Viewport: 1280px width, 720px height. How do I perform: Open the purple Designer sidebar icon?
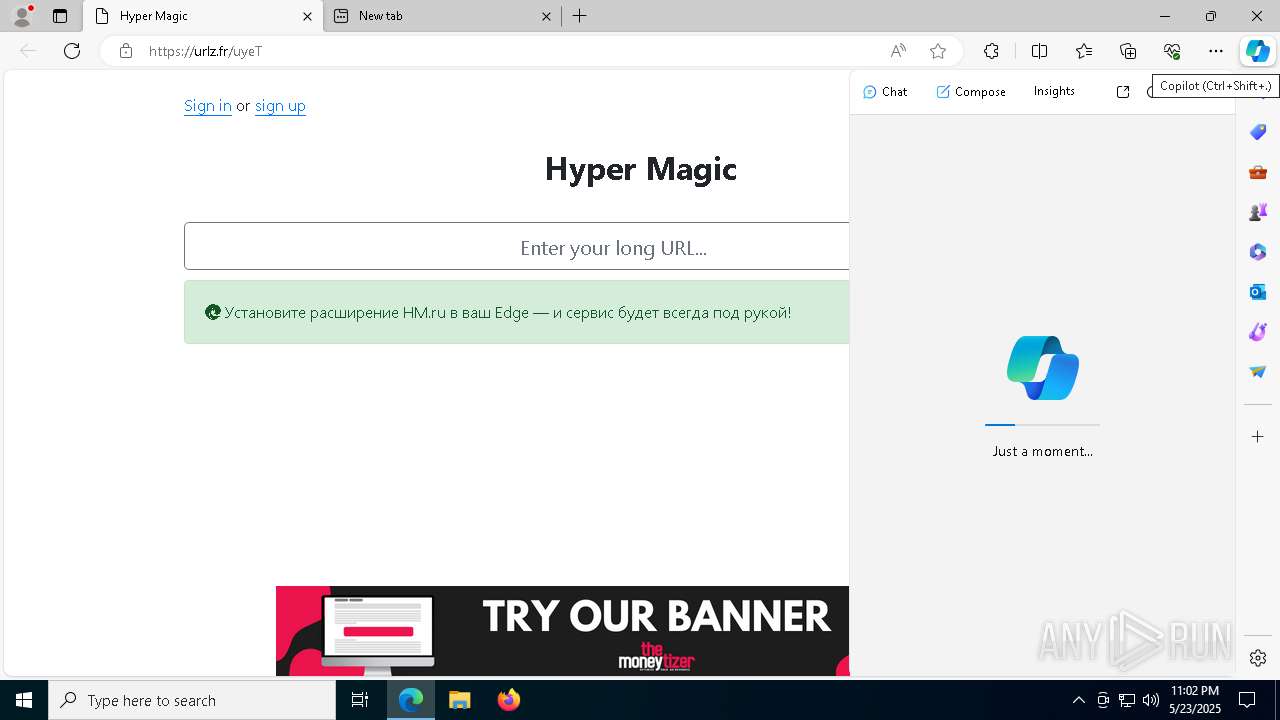1258,332
